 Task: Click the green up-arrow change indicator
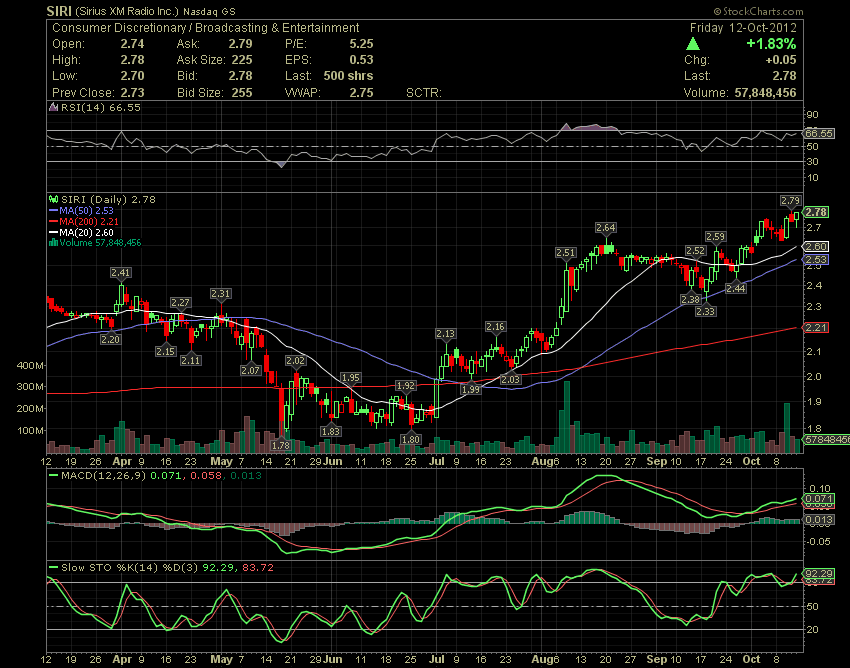[x=693, y=44]
